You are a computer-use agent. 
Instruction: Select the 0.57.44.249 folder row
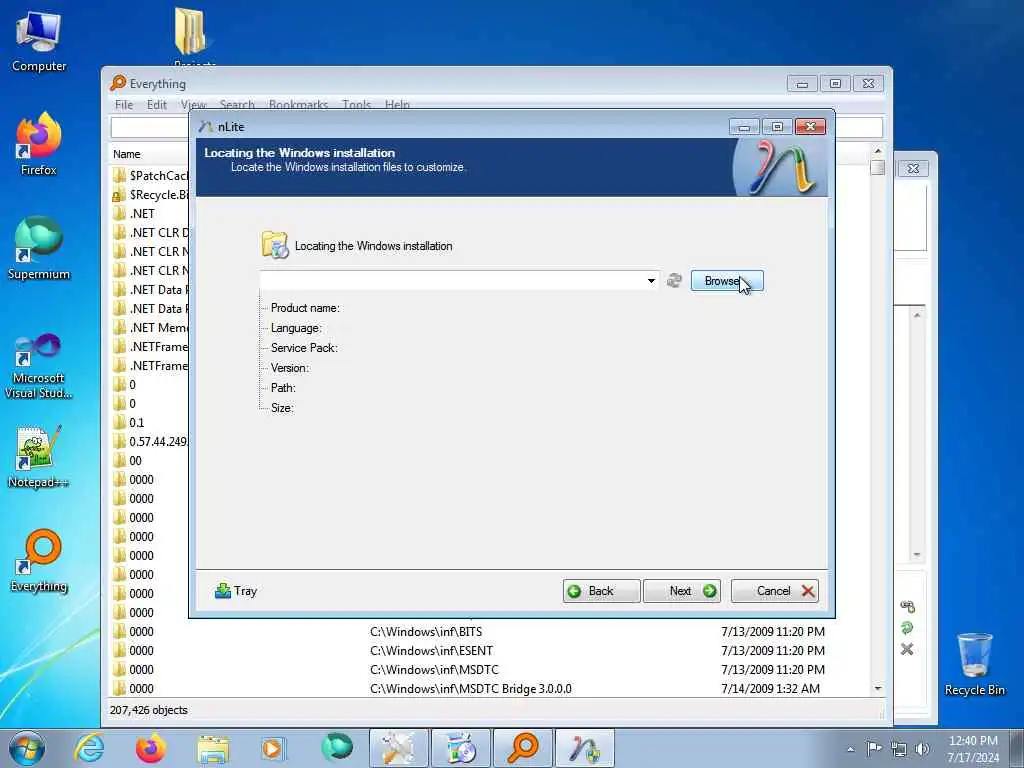click(150, 441)
